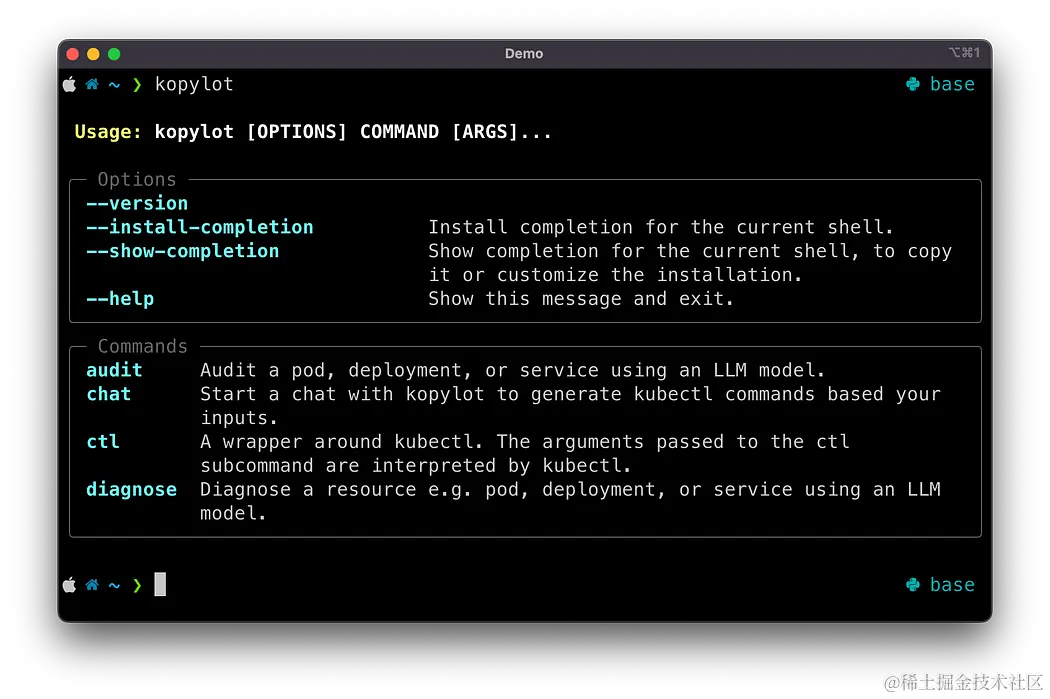Click the terminal cursor block at bottom prompt

coord(160,585)
